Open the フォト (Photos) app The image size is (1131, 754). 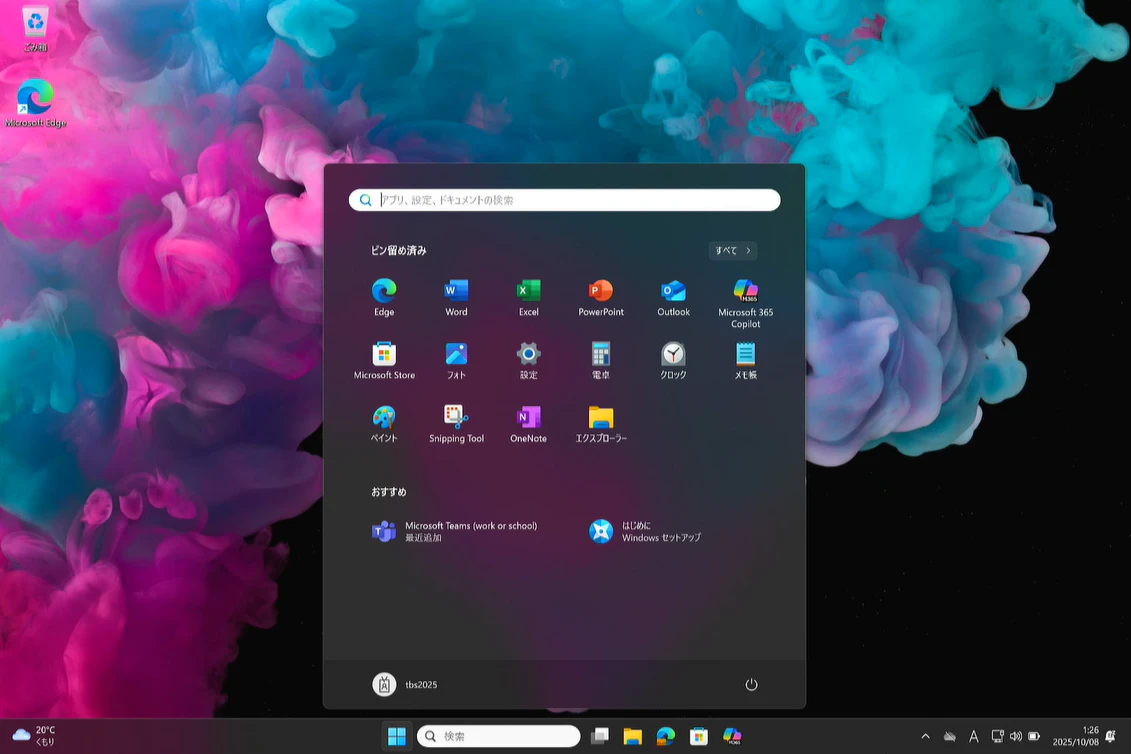[x=456, y=361]
